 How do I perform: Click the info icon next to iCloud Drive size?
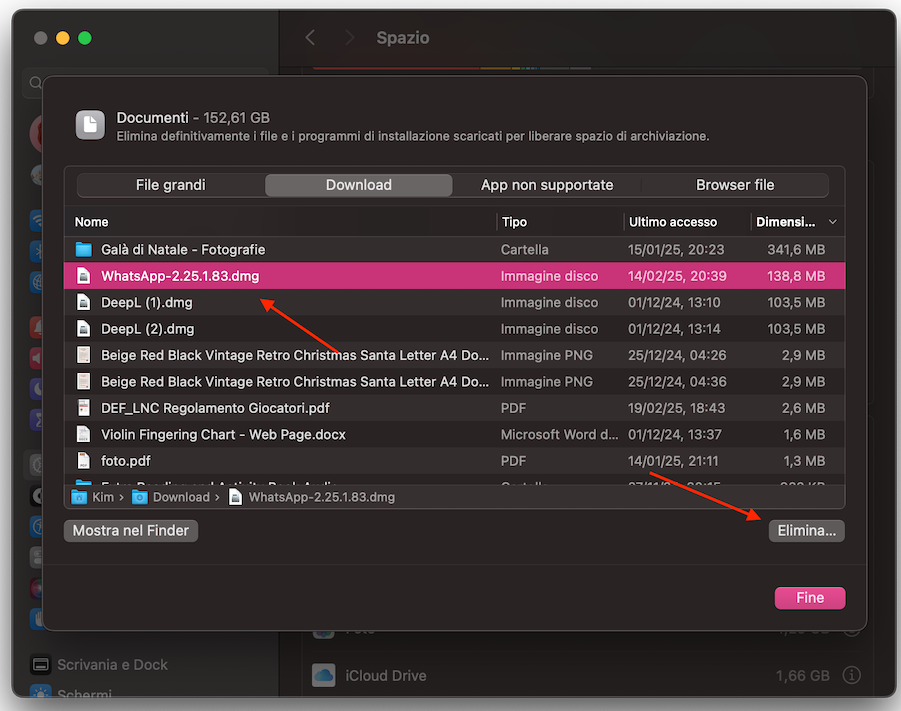coord(852,676)
